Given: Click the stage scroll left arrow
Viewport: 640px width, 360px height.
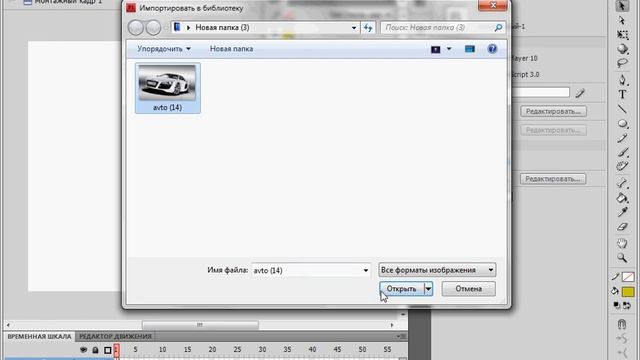Looking at the screenshot, I should [8, 325].
